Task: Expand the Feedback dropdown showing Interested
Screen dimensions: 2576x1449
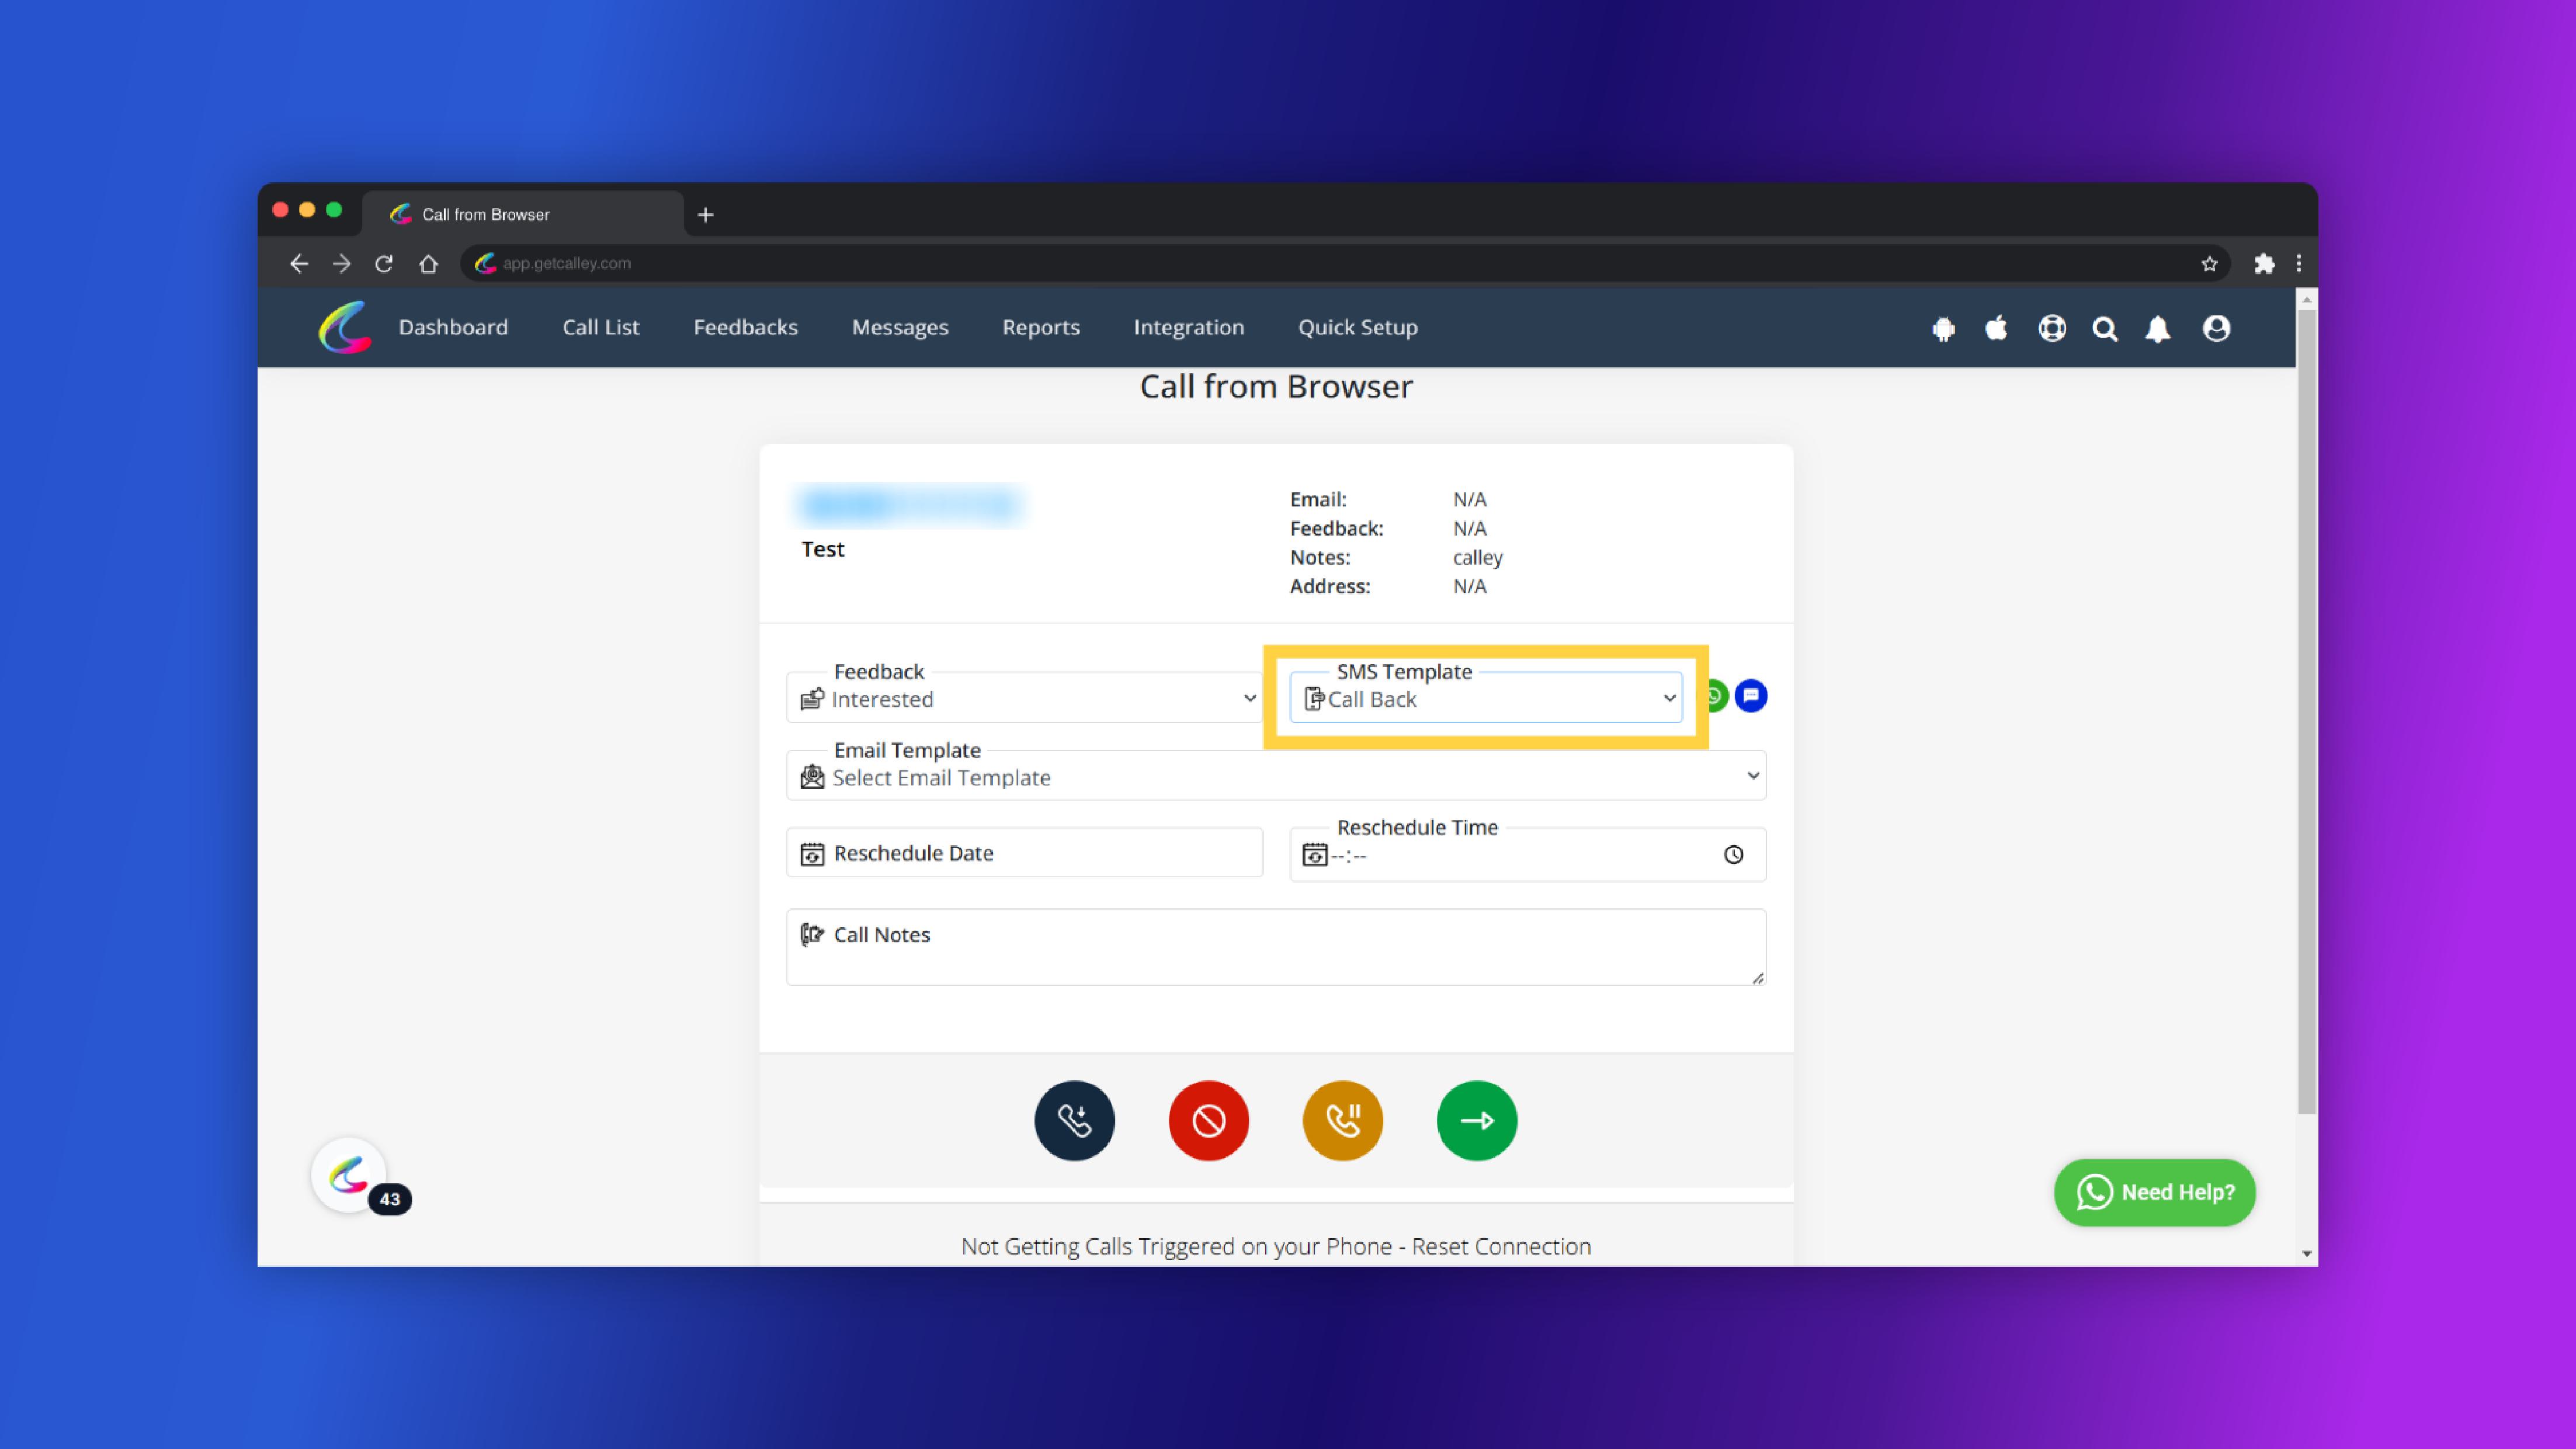Action: tap(1025, 699)
